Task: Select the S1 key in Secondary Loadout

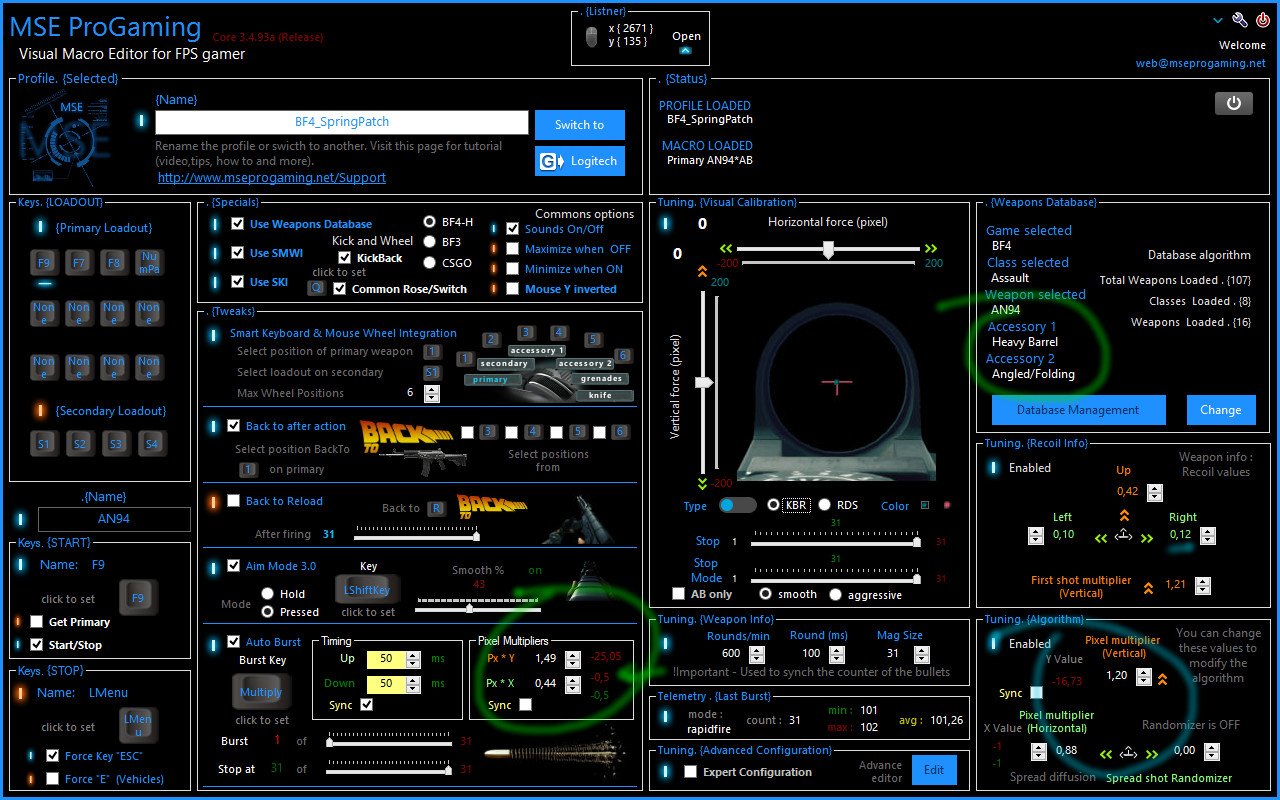Action: 44,443
